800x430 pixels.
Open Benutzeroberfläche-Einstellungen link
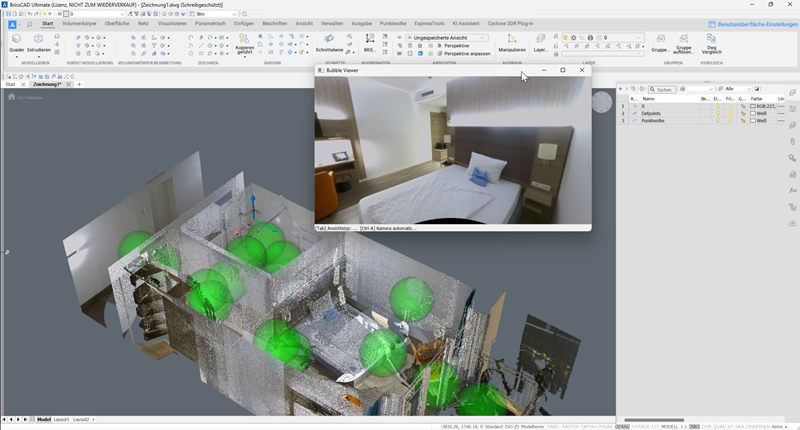[x=753, y=24]
